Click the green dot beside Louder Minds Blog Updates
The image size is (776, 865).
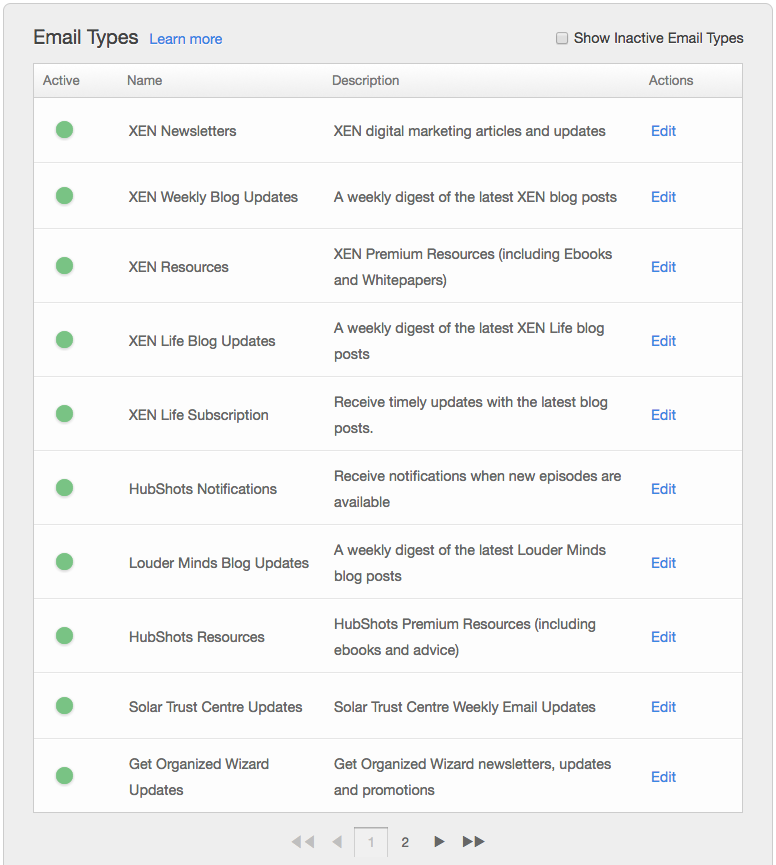(65, 562)
